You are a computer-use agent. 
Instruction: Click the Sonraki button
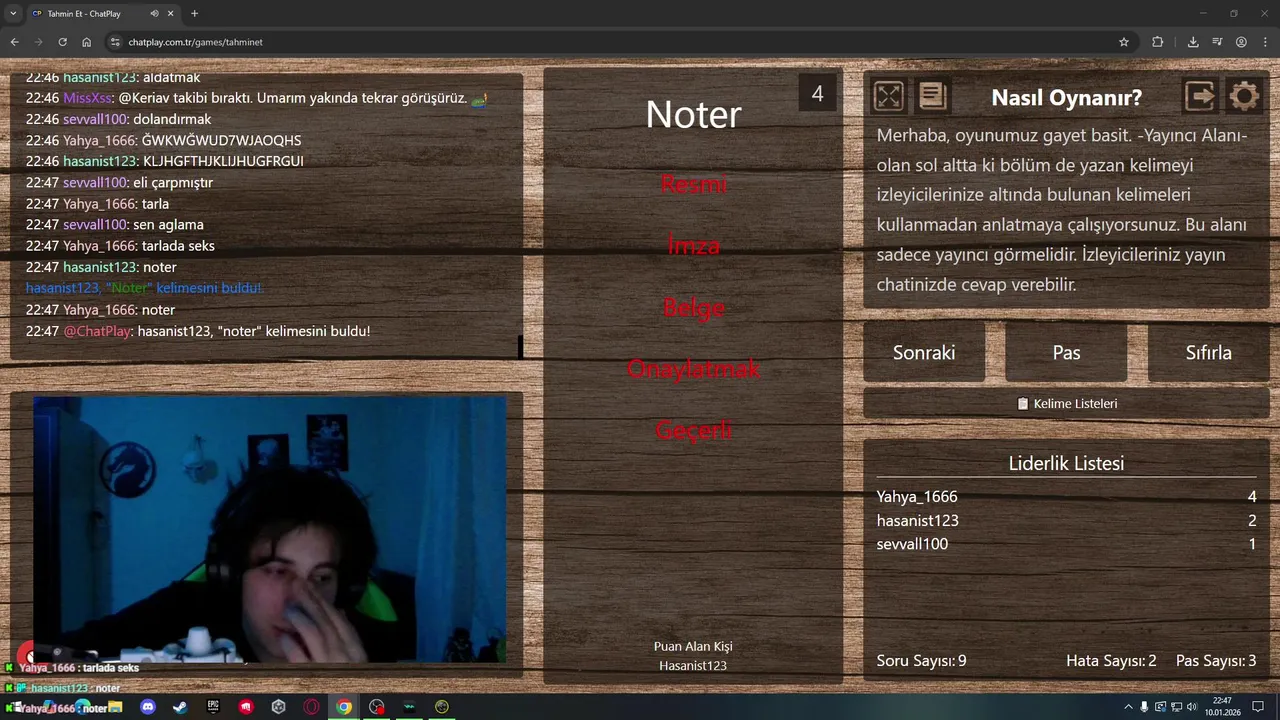pos(924,352)
